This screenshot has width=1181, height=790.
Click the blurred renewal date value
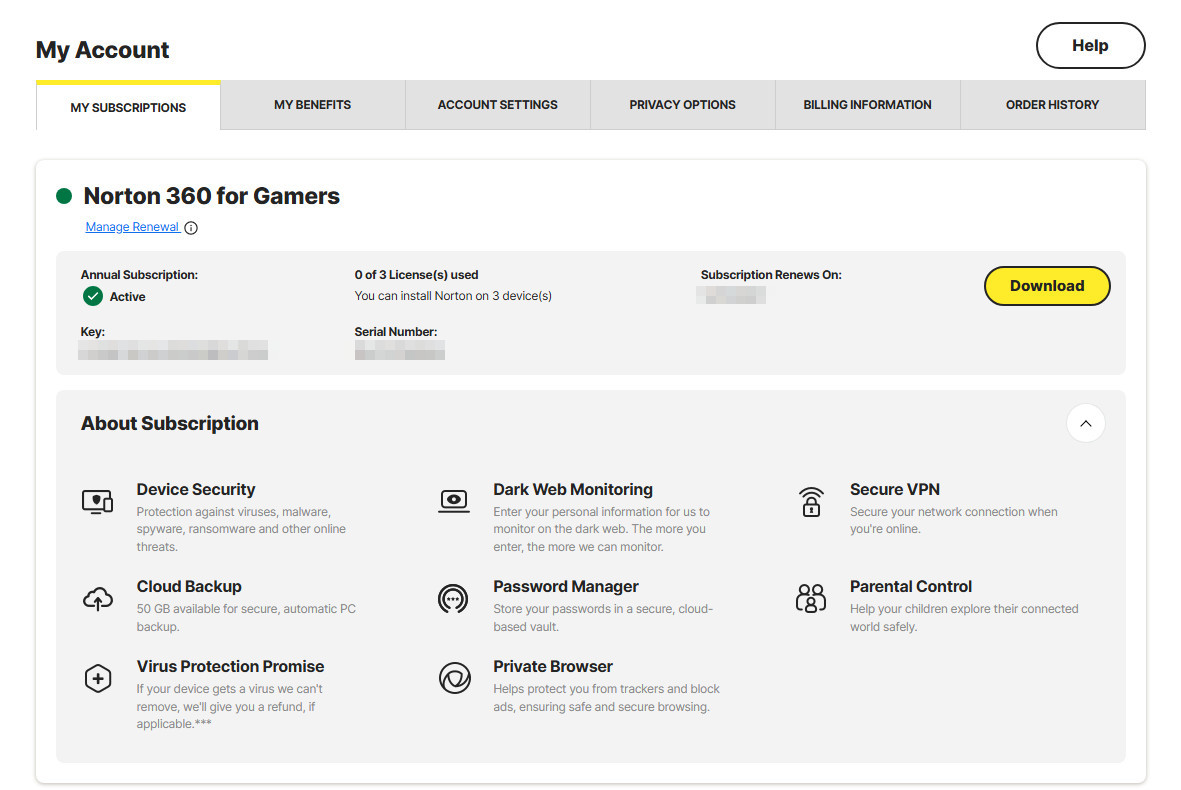click(731, 294)
